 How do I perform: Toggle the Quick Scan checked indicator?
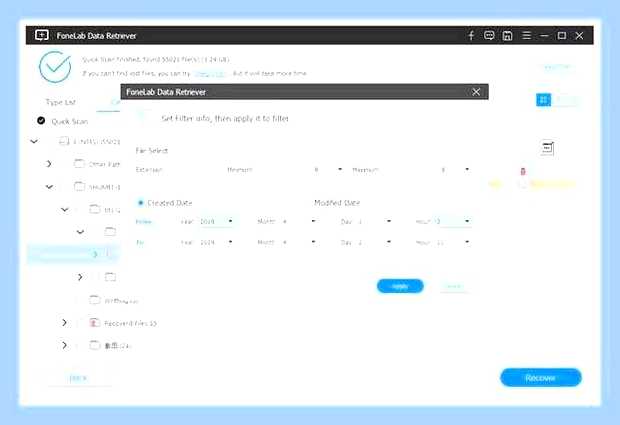click(x=41, y=121)
